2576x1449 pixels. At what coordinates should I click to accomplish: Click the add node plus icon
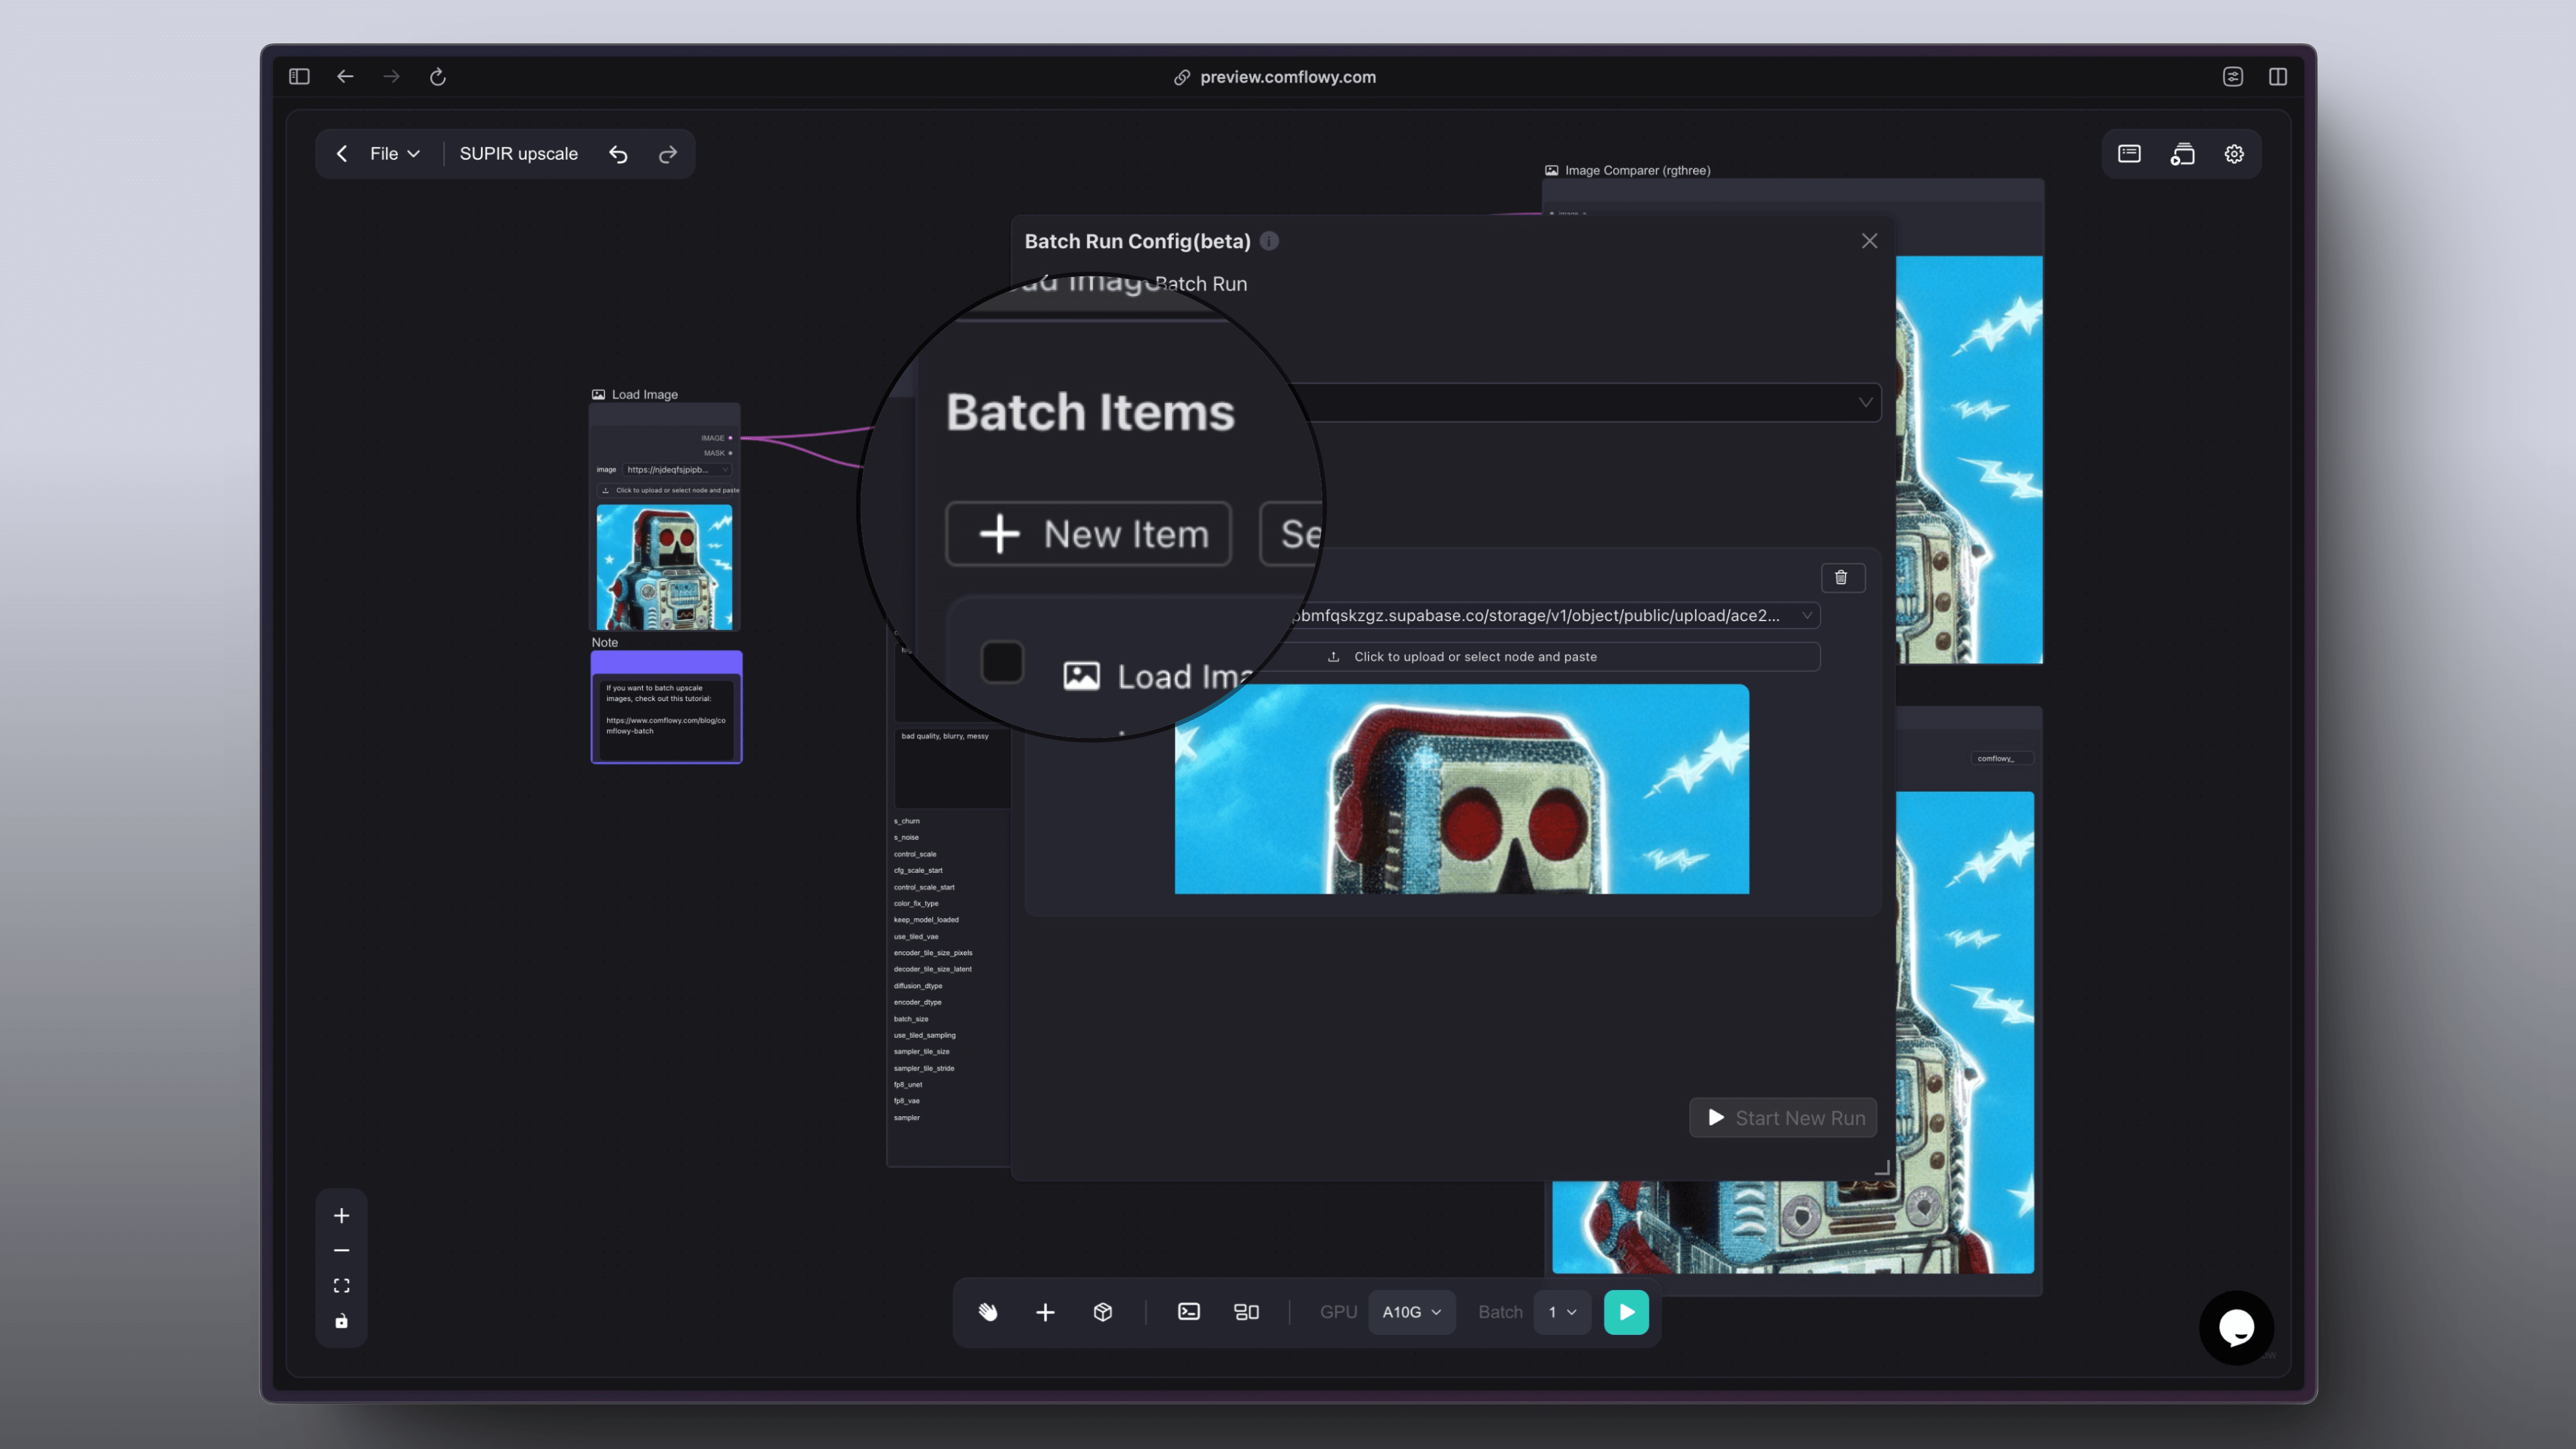[1045, 1312]
